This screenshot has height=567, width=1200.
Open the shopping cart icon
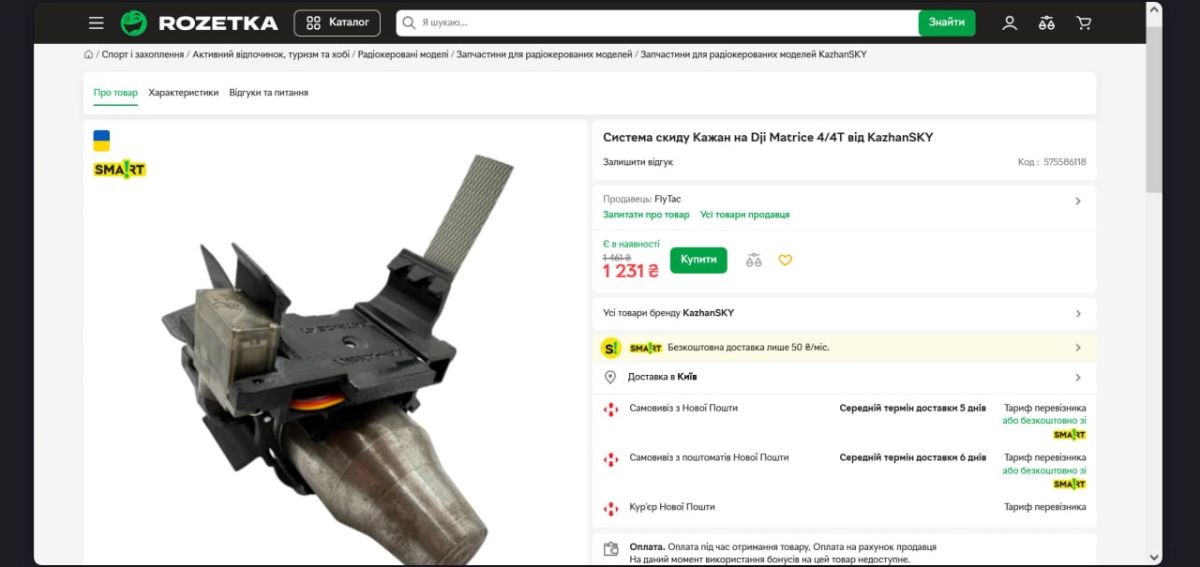(1084, 23)
